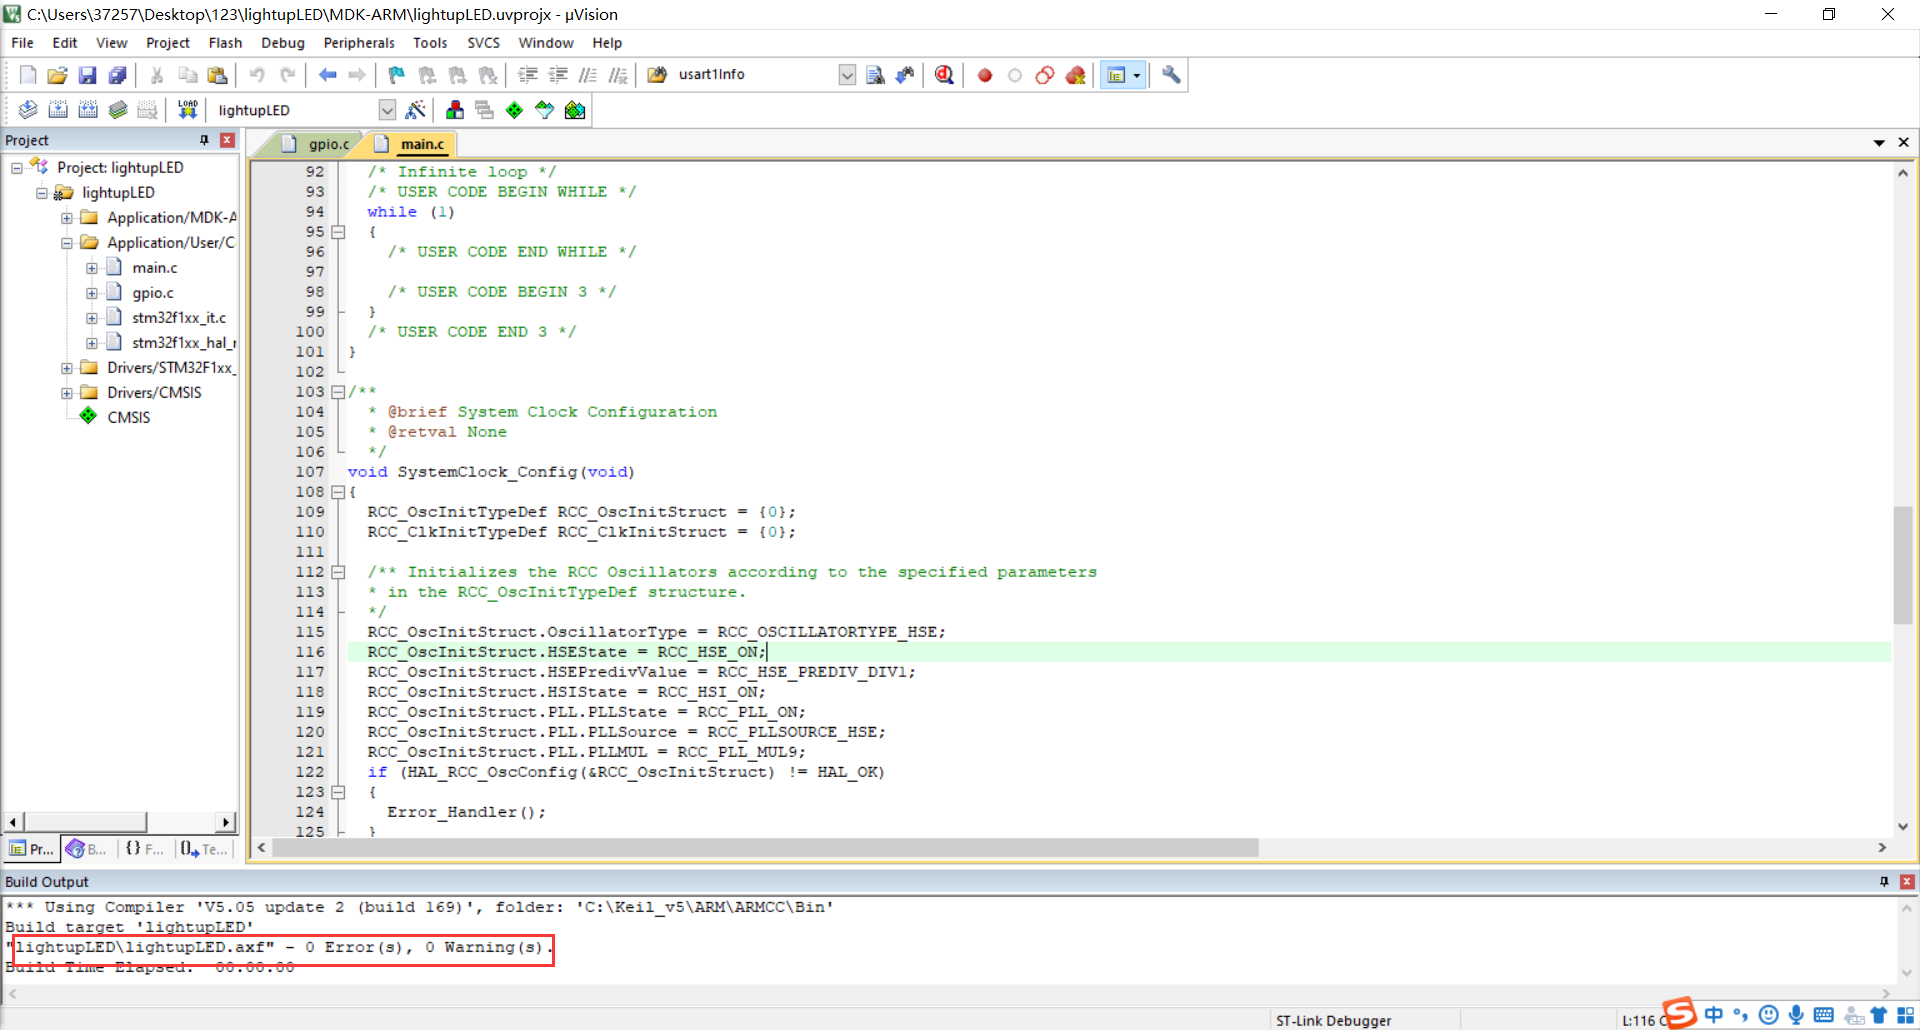Switch to the Functions panel tab
The width and height of the screenshot is (1920, 1030).
[145, 849]
